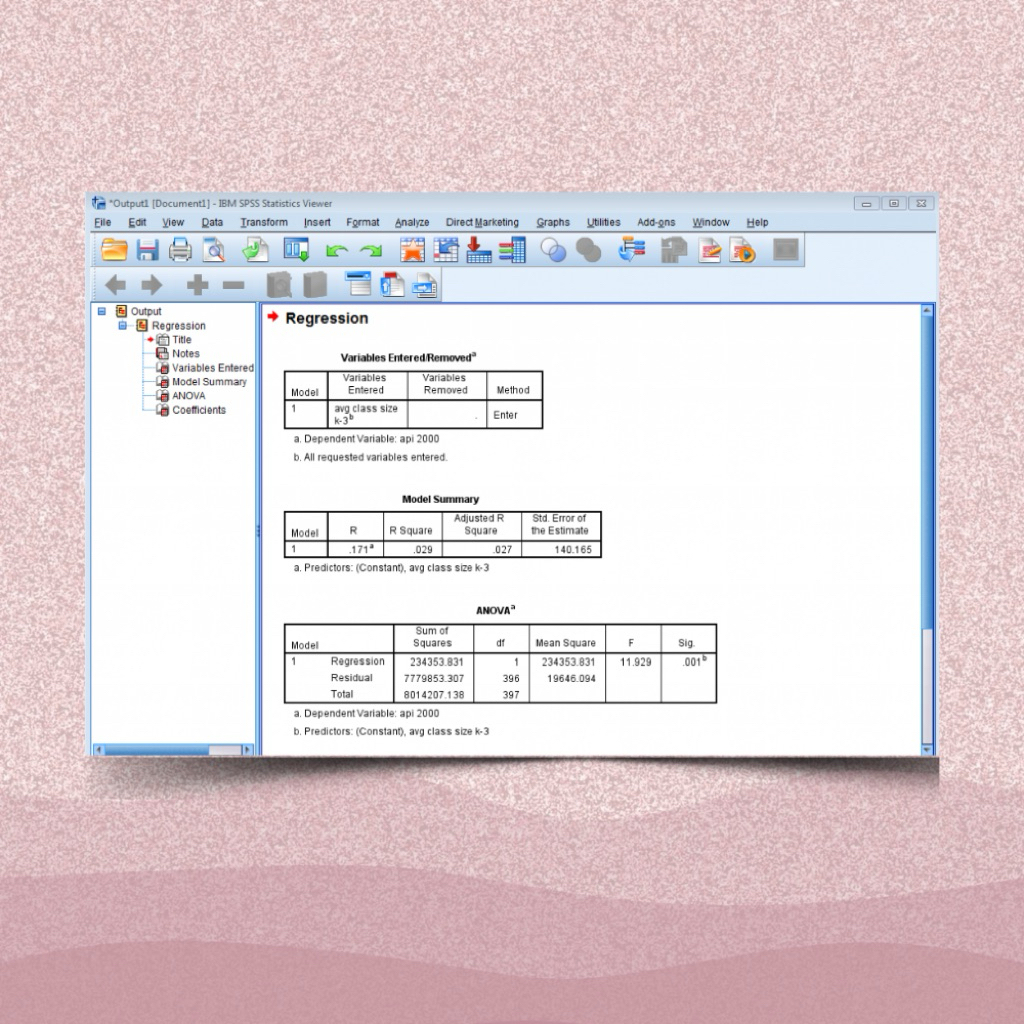The width and height of the screenshot is (1024, 1024).
Task: Open the Insert menu
Action: pos(317,223)
